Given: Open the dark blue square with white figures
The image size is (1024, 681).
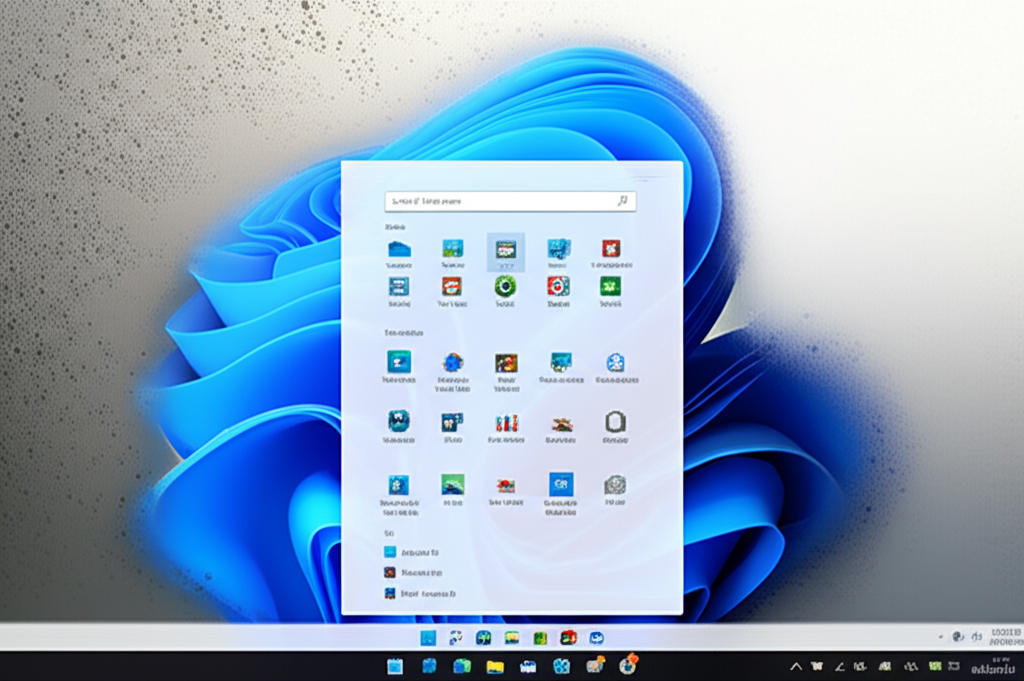Looking at the screenshot, I should coord(452,422).
